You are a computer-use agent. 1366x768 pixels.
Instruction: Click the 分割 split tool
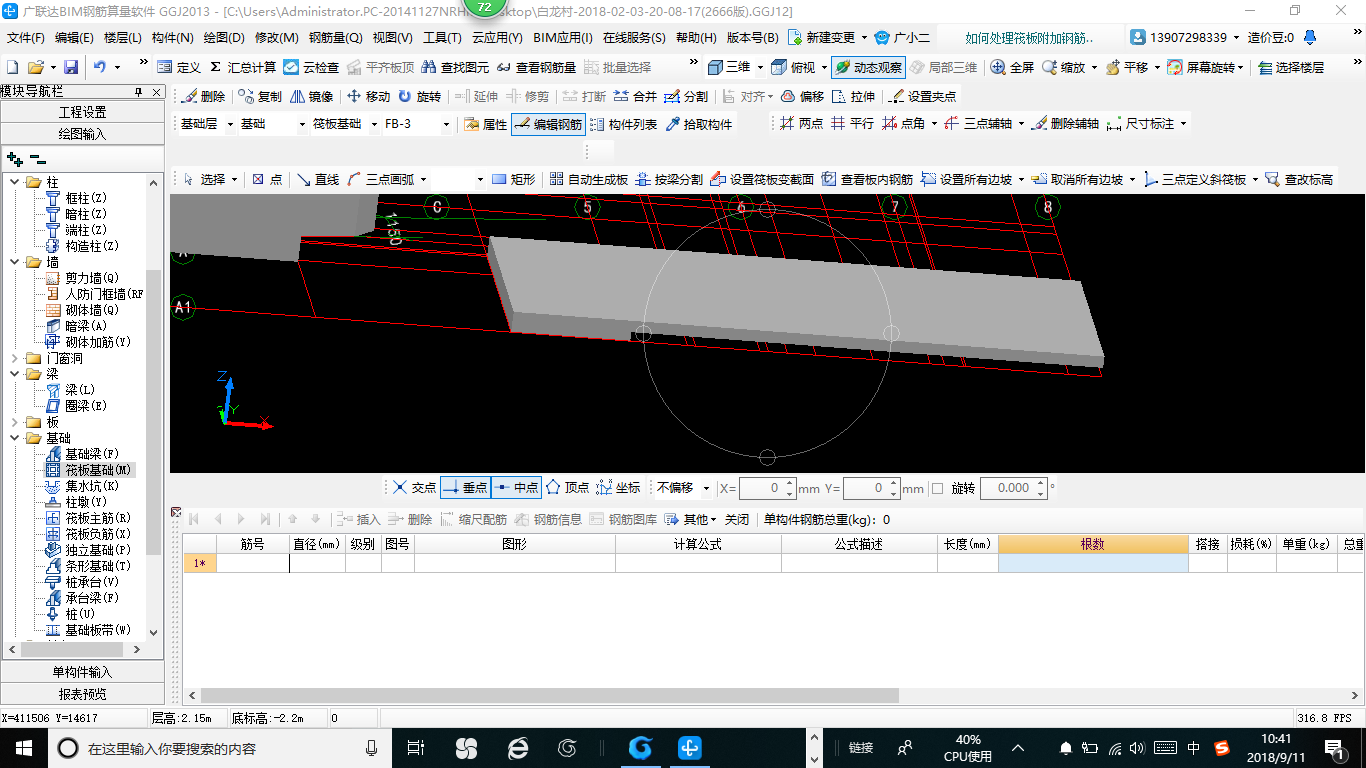[686, 96]
